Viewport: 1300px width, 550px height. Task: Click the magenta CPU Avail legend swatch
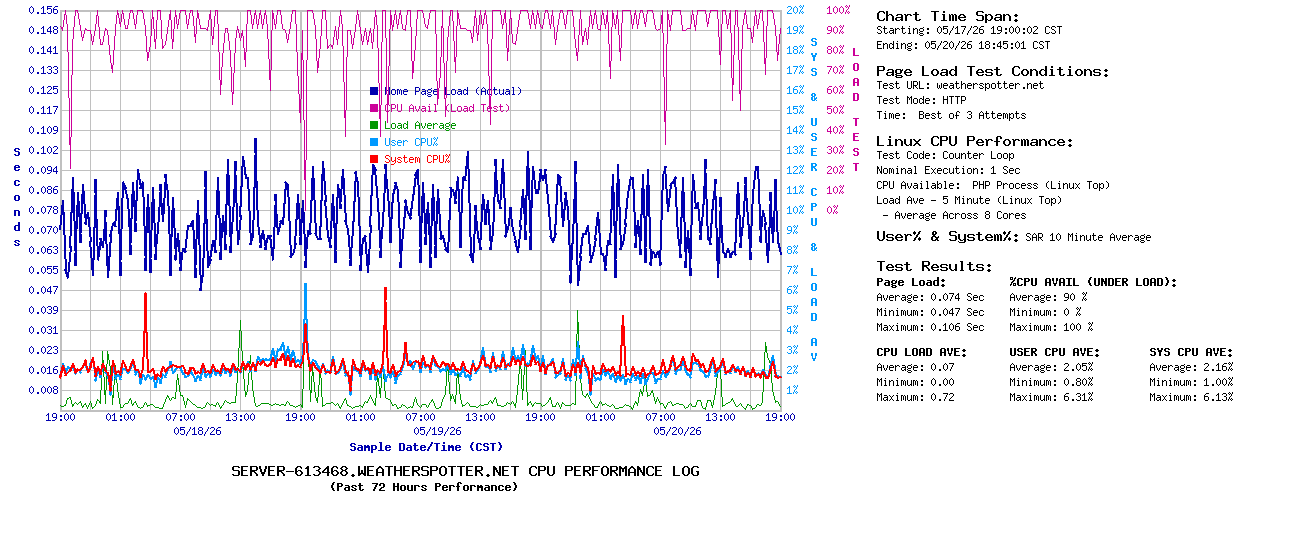coord(374,108)
